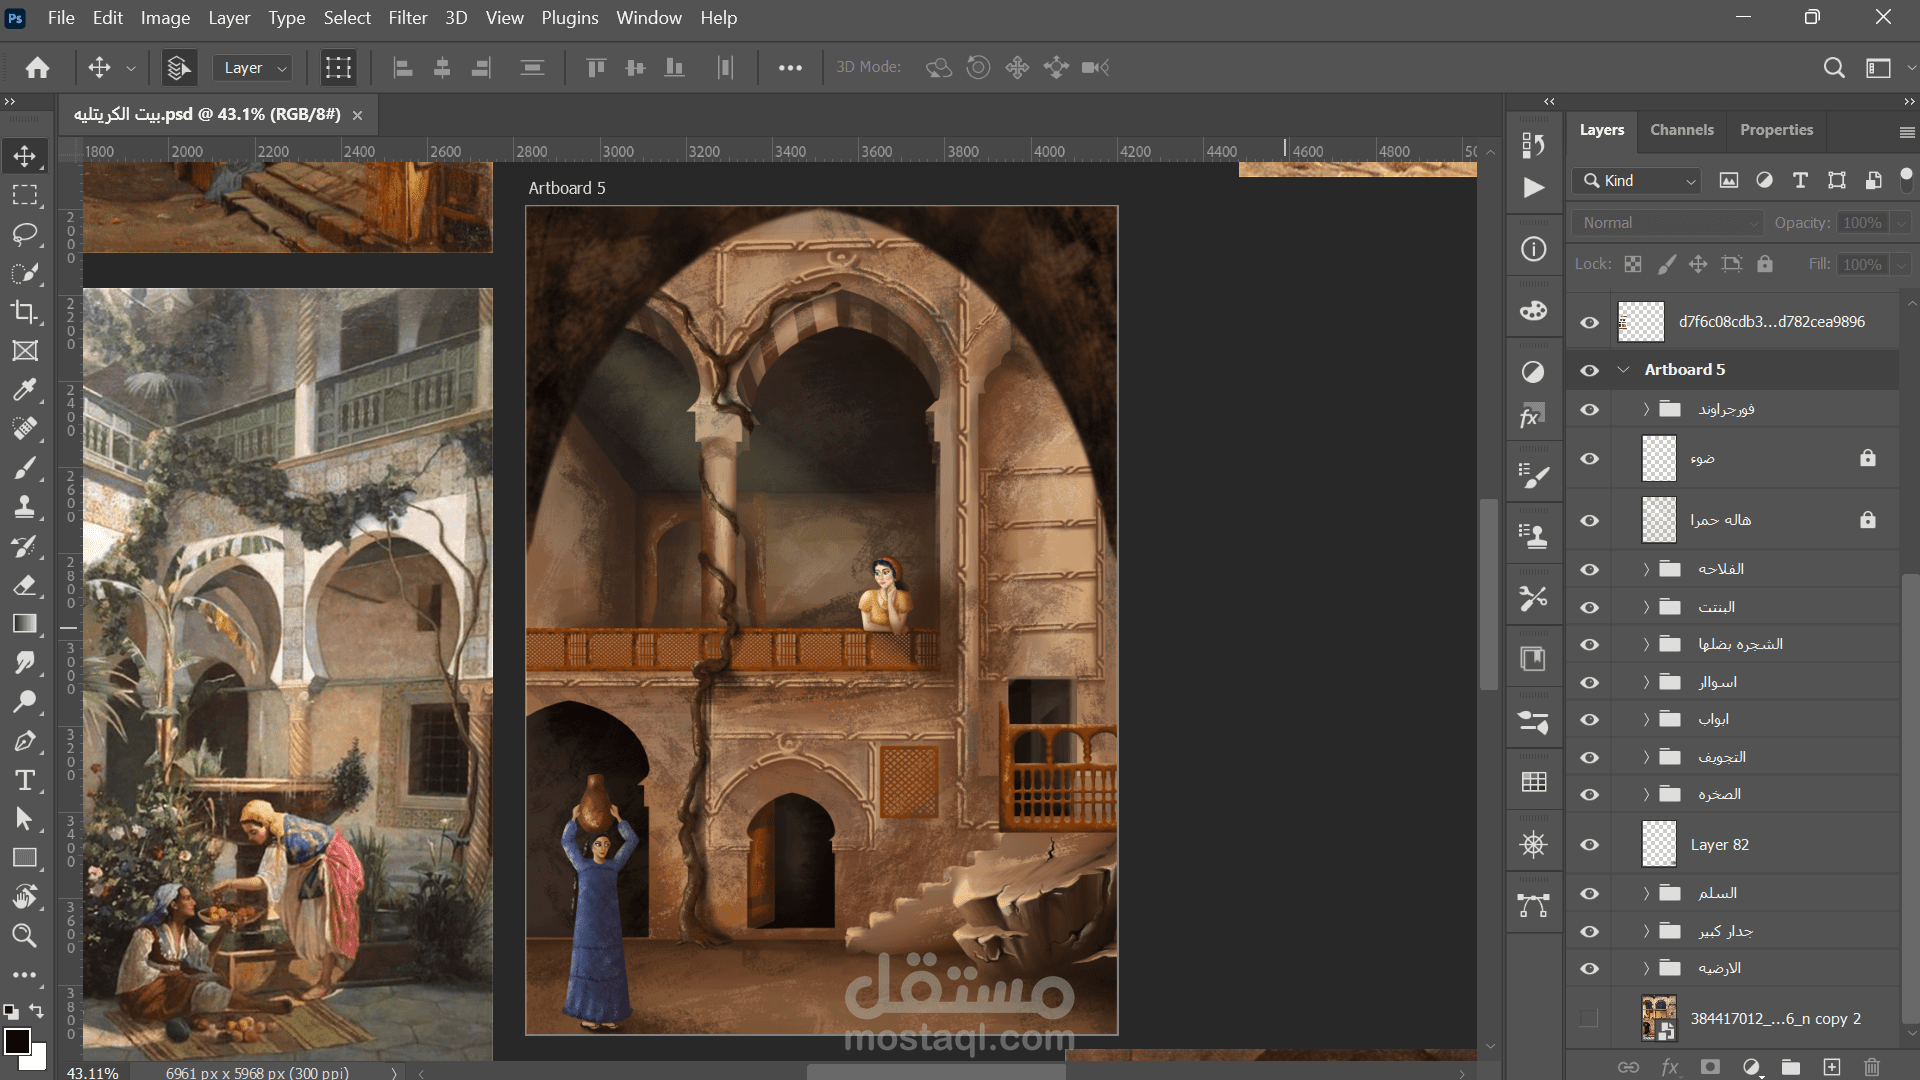Toggle visibility of Artboard 5
The height and width of the screenshot is (1080, 1920).
[1589, 370]
